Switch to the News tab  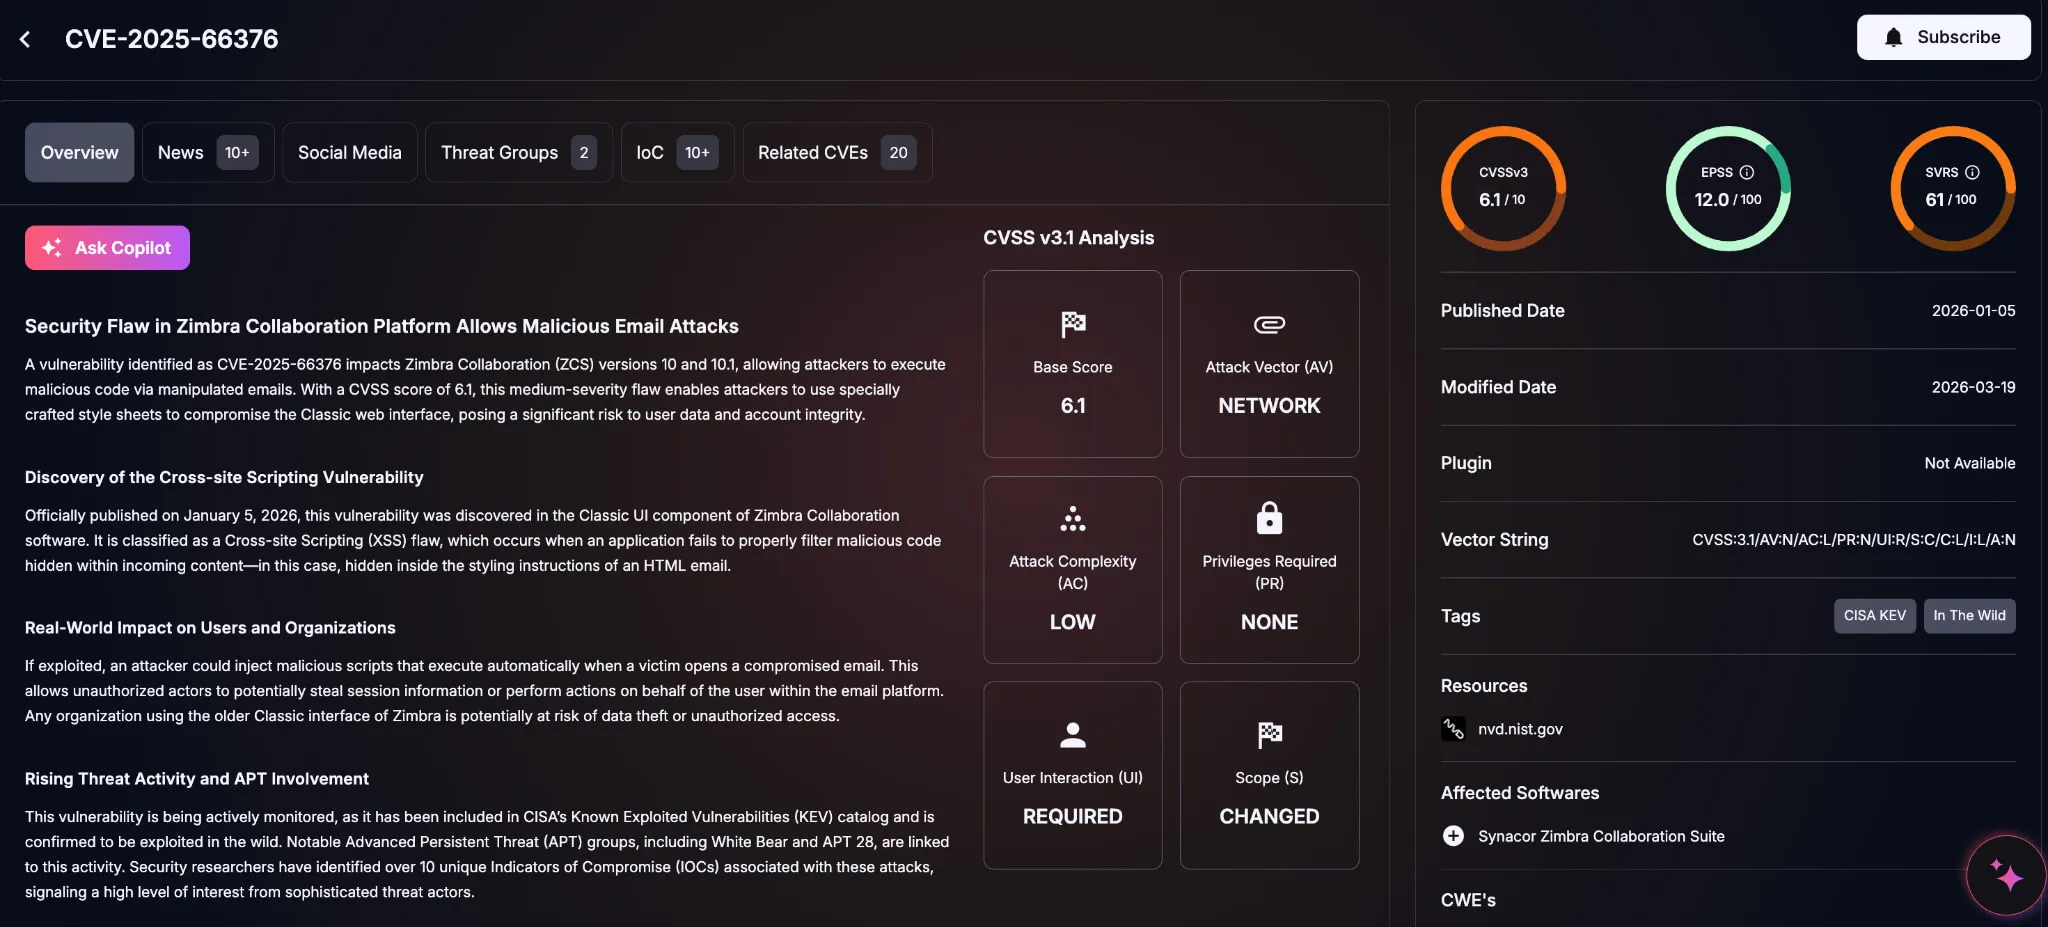[x=208, y=152]
